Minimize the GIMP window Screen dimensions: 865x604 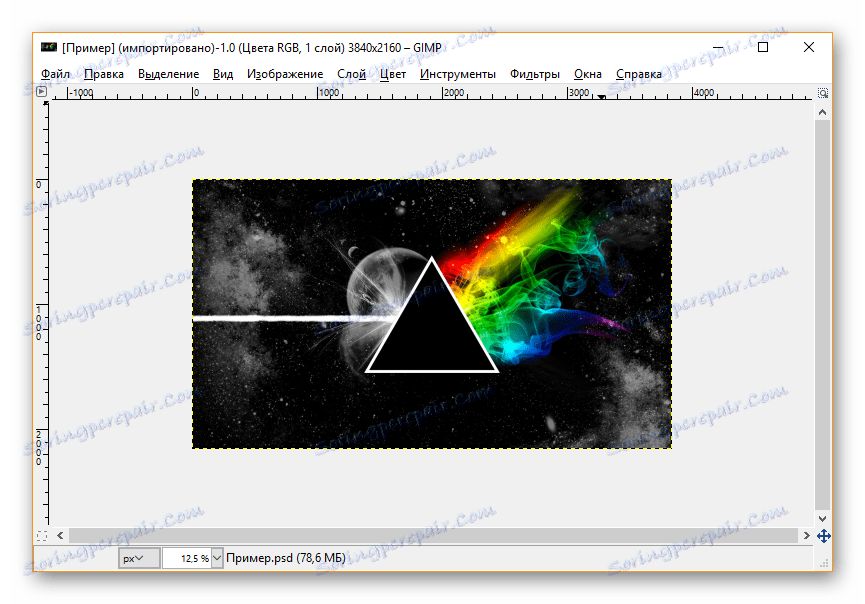pyautogui.click(x=718, y=48)
